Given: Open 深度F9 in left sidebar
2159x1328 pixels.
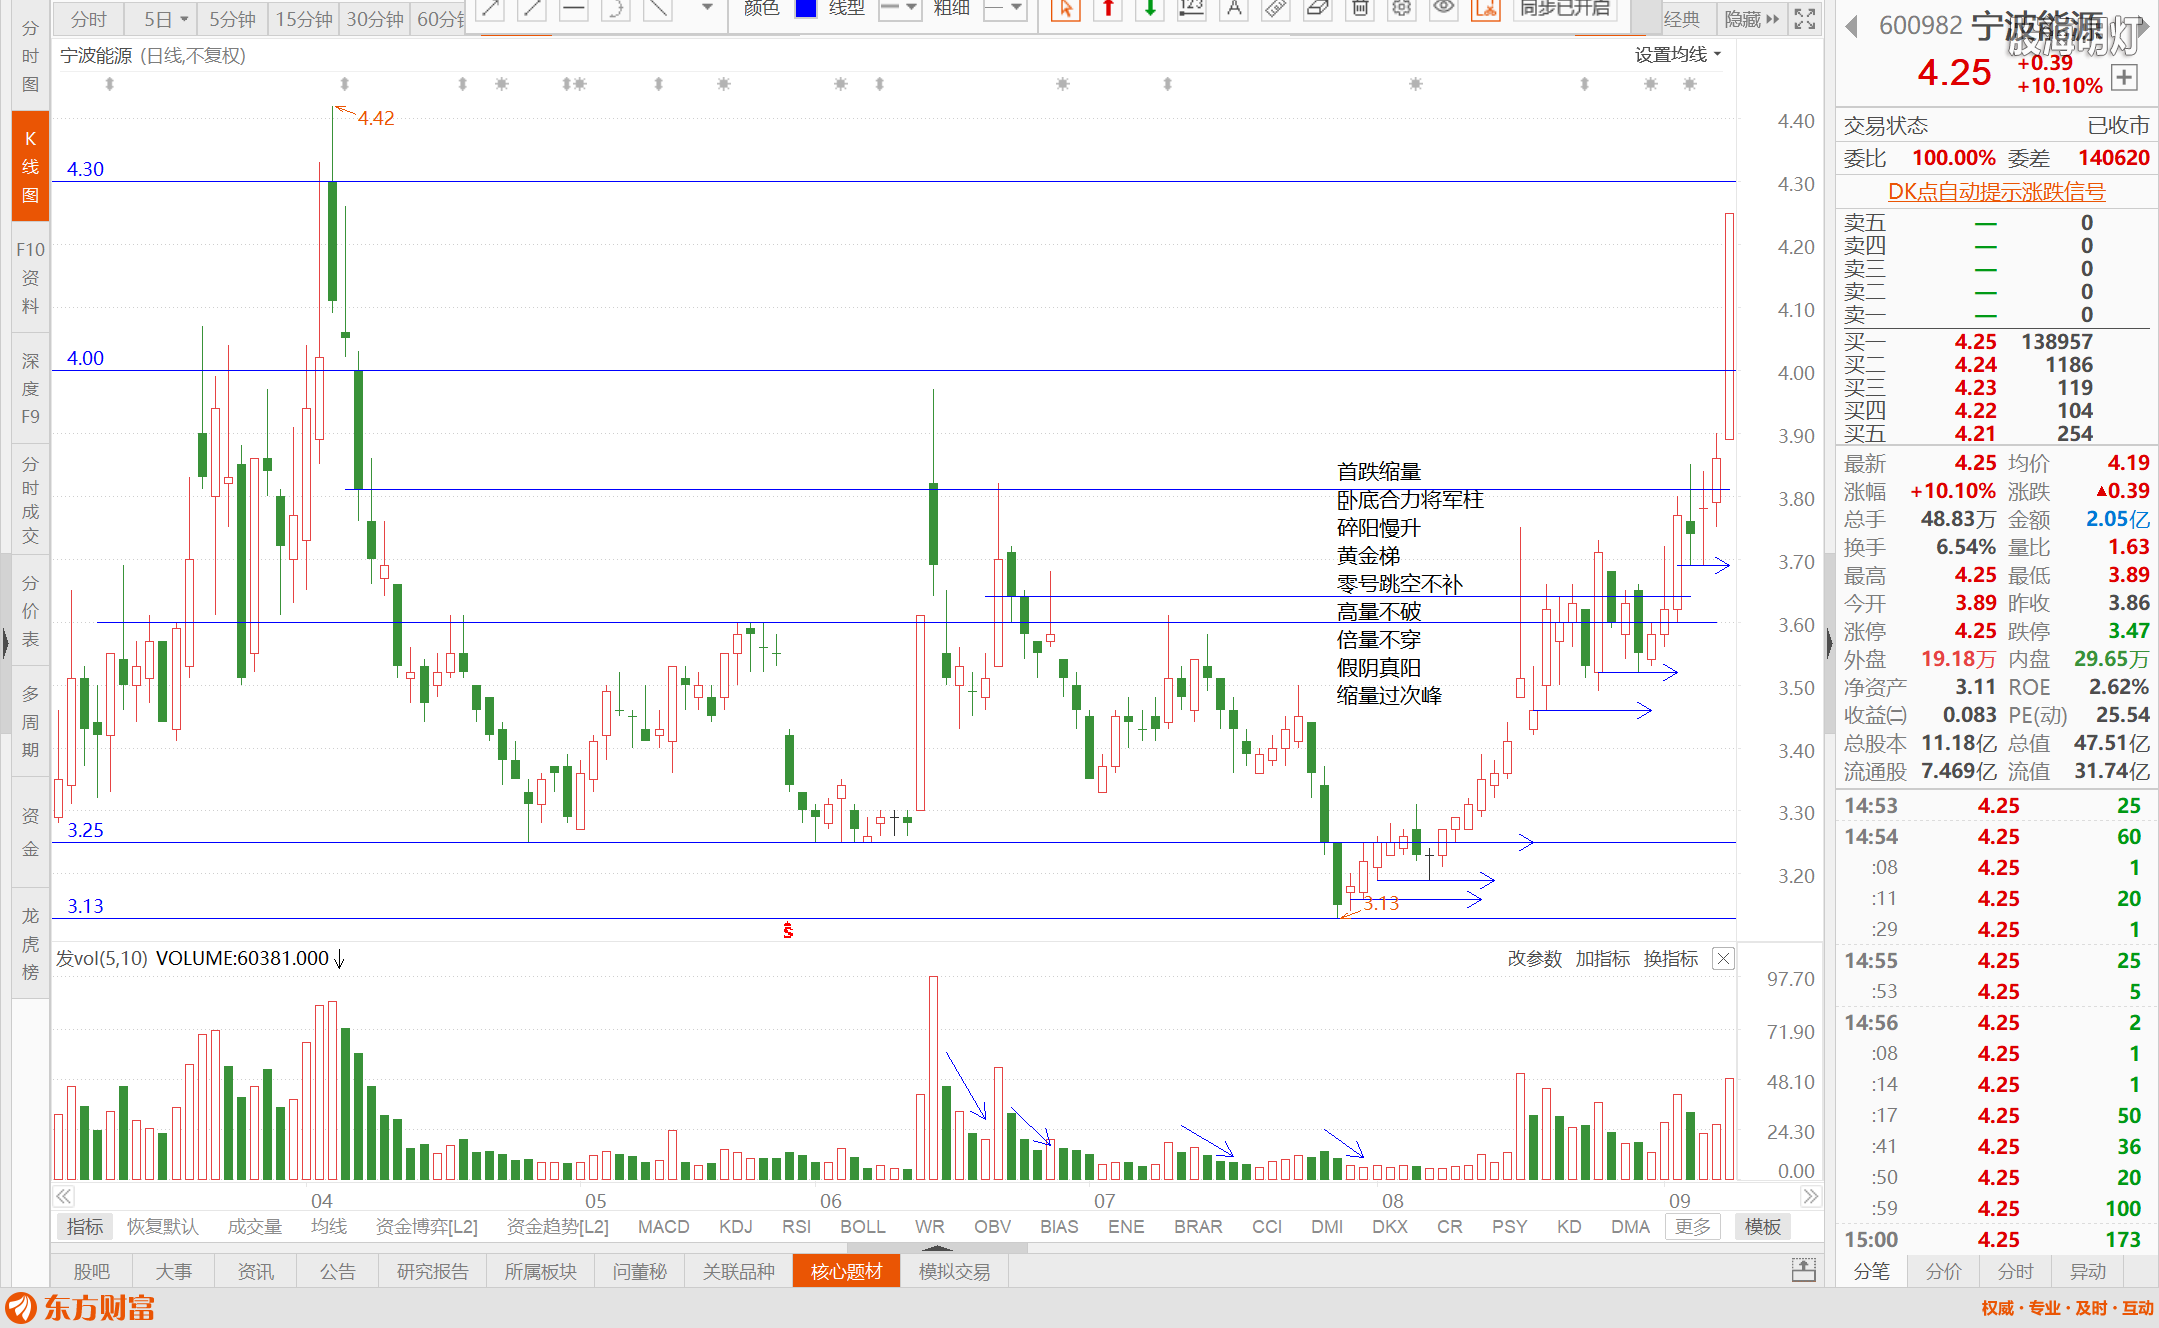Looking at the screenshot, I should tap(30, 388).
